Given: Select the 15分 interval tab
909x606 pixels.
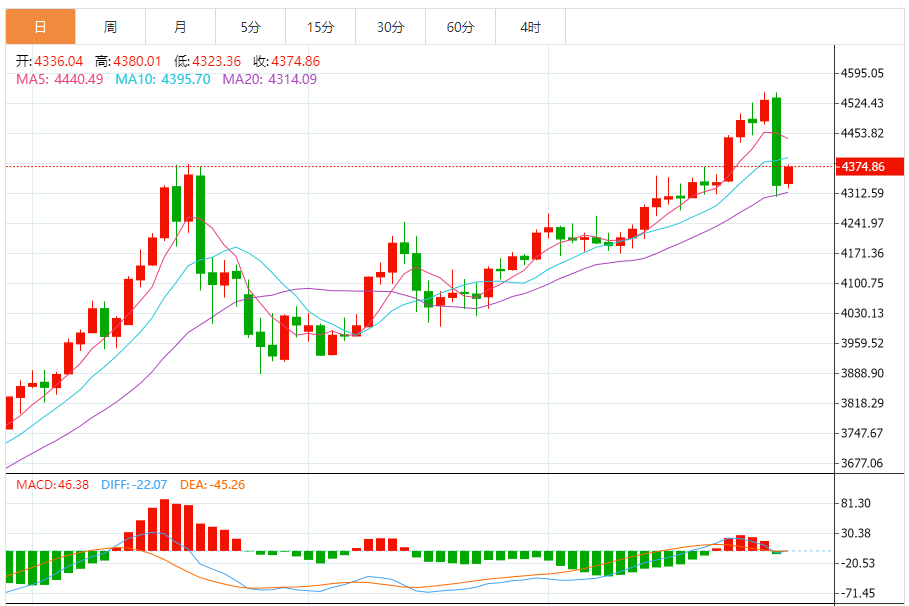Looking at the screenshot, I should pos(320,27).
